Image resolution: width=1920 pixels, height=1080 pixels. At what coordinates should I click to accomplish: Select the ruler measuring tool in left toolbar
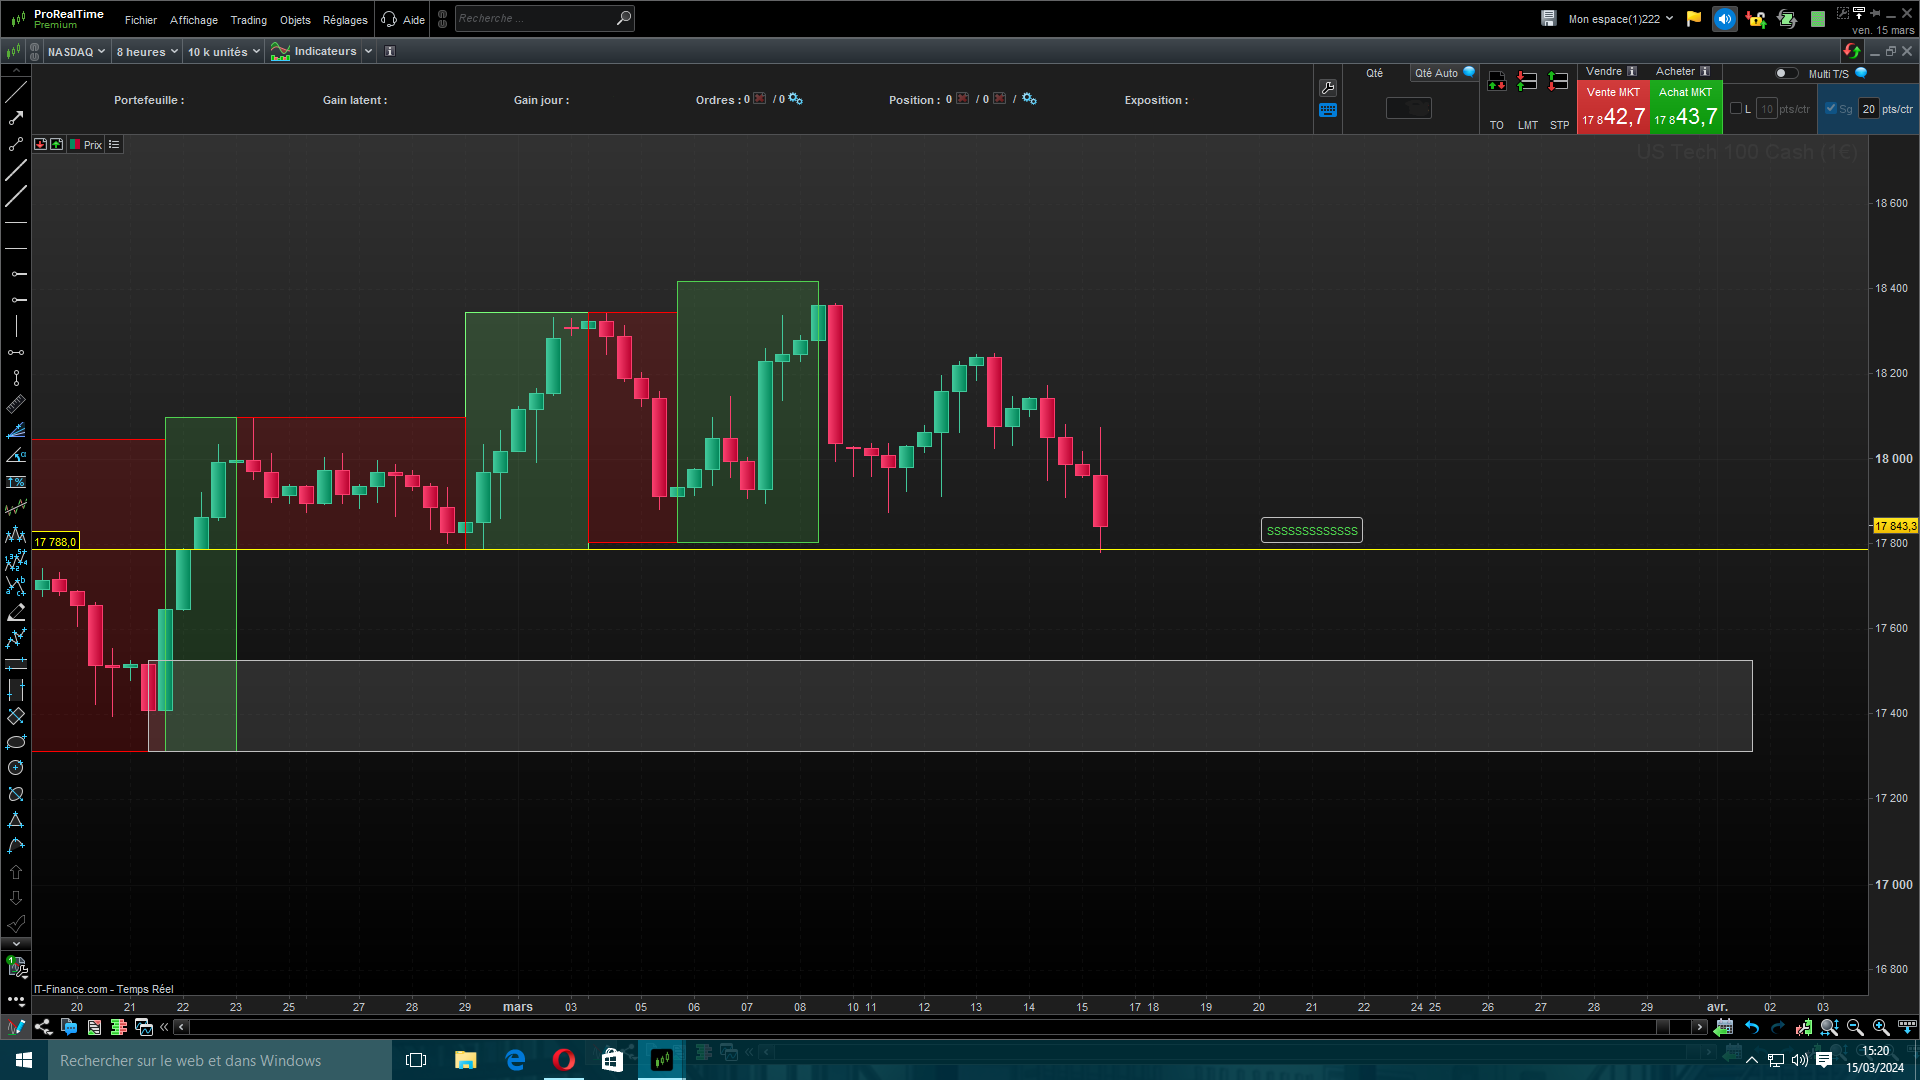16,405
